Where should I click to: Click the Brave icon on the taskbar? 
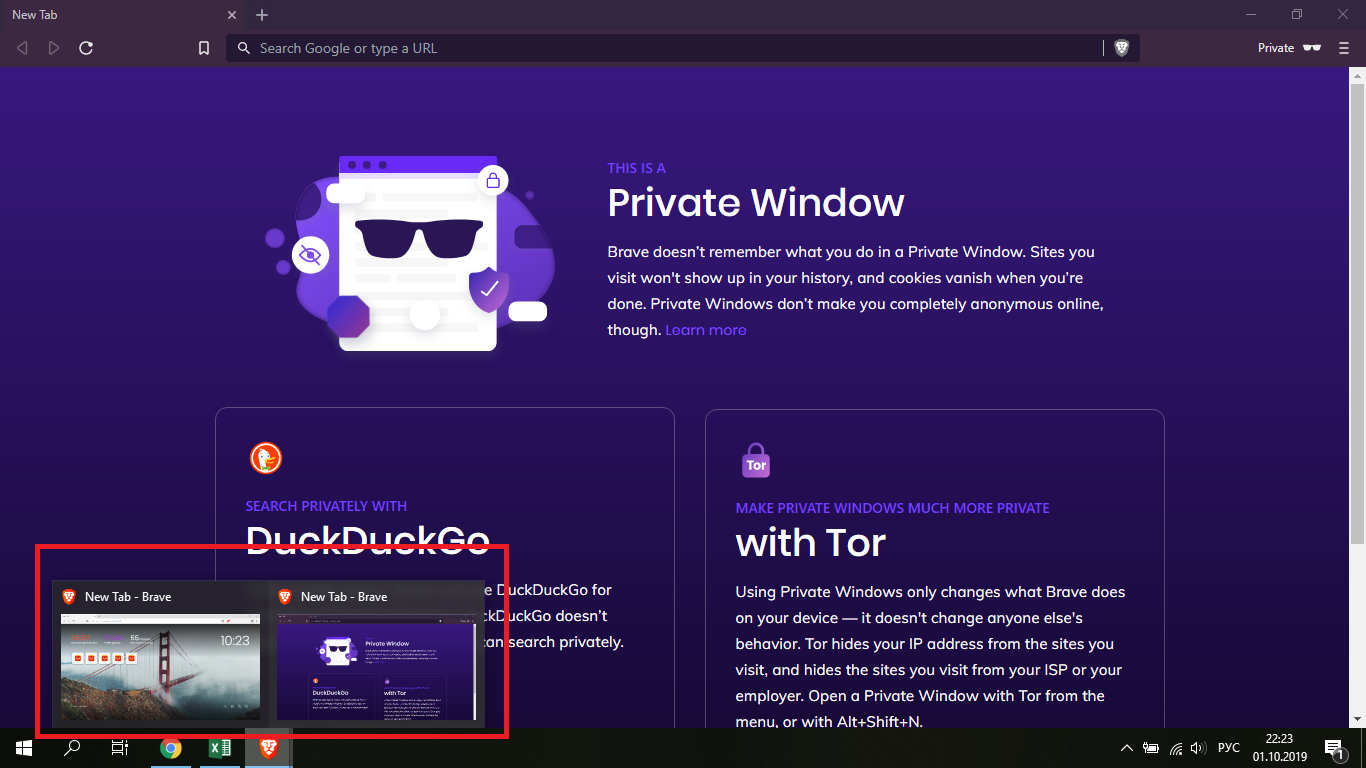pos(268,748)
